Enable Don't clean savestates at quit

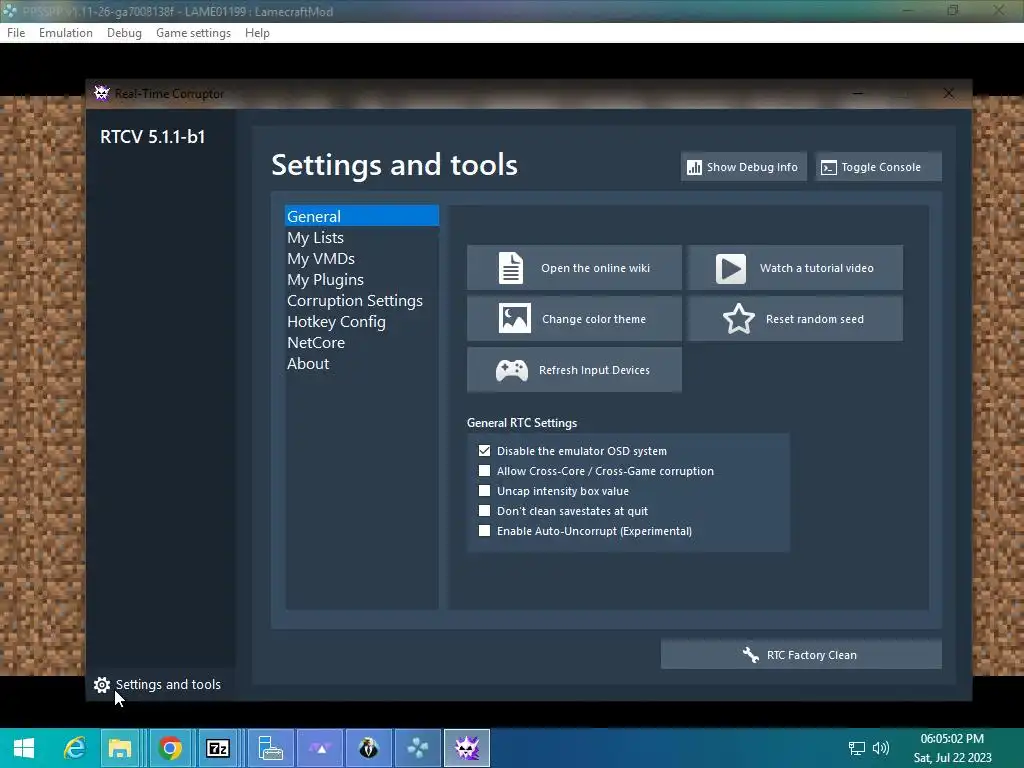[x=485, y=511]
